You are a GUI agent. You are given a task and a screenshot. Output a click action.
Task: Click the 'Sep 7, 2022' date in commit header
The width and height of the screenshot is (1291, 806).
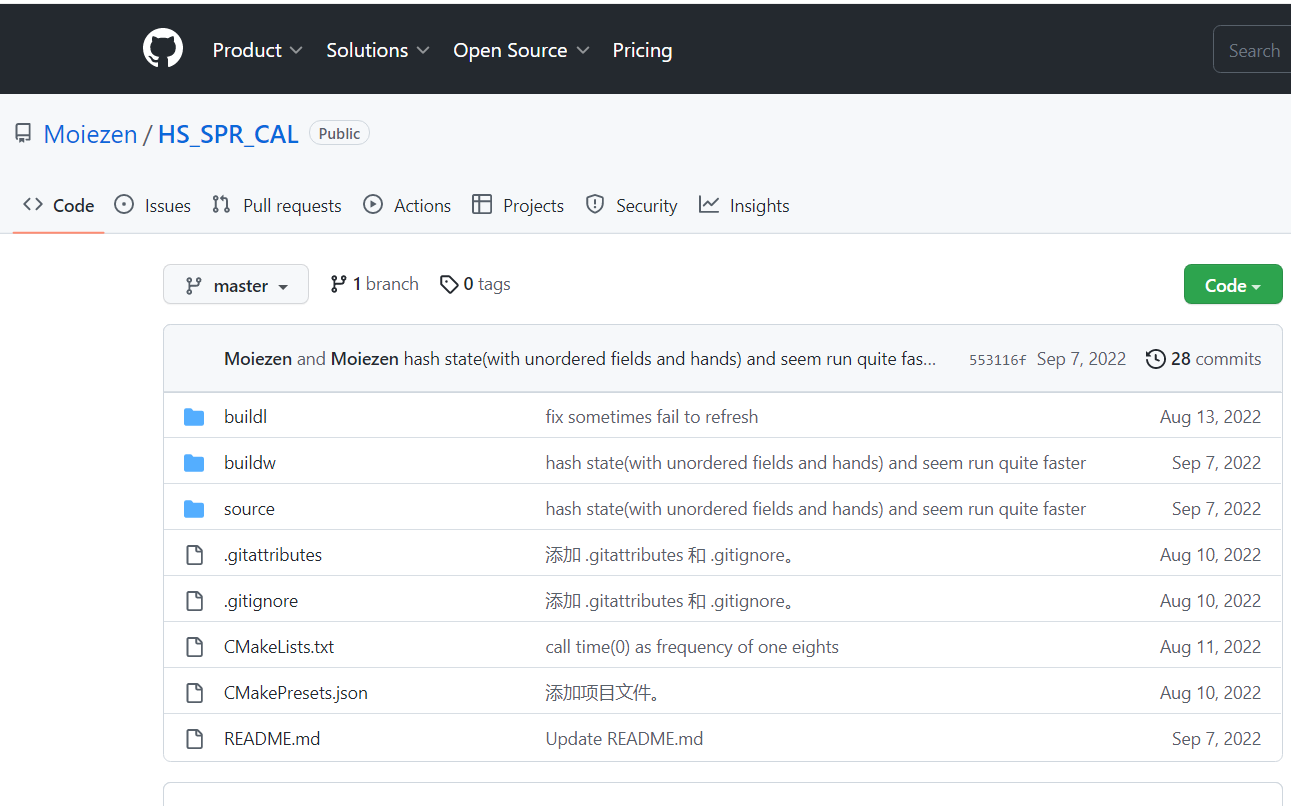(x=1081, y=359)
